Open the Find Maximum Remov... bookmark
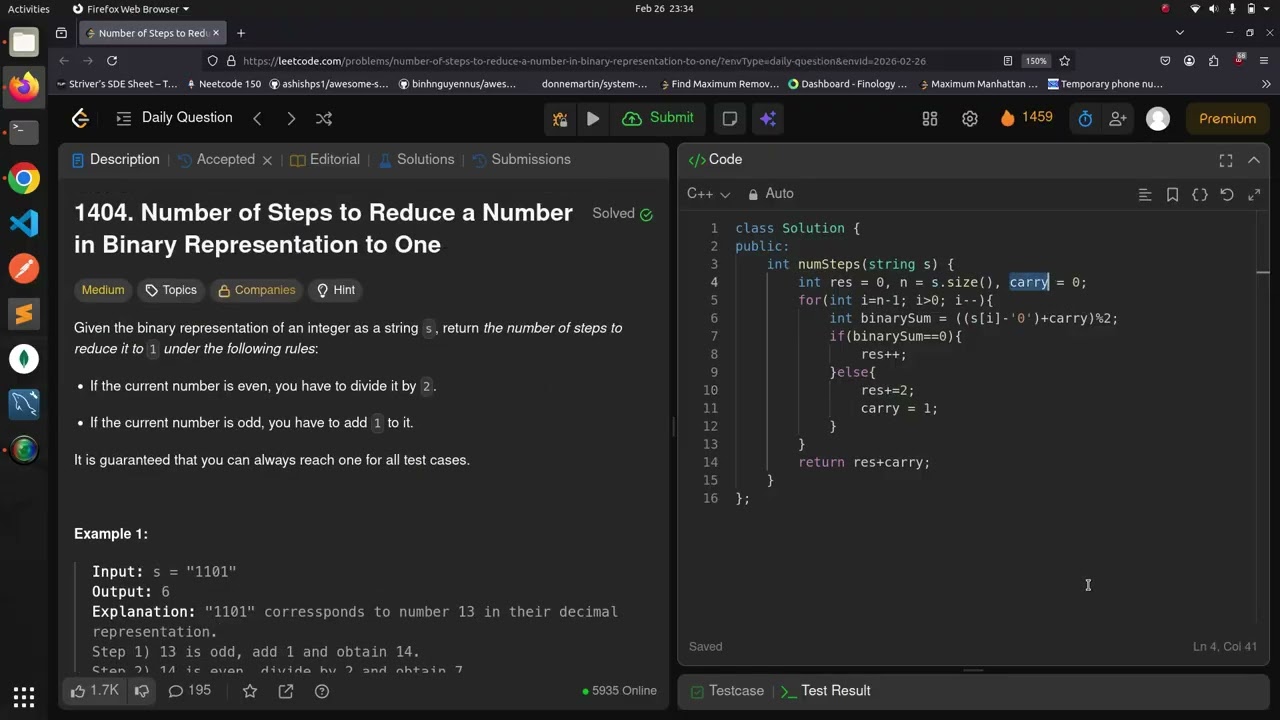 [719, 84]
